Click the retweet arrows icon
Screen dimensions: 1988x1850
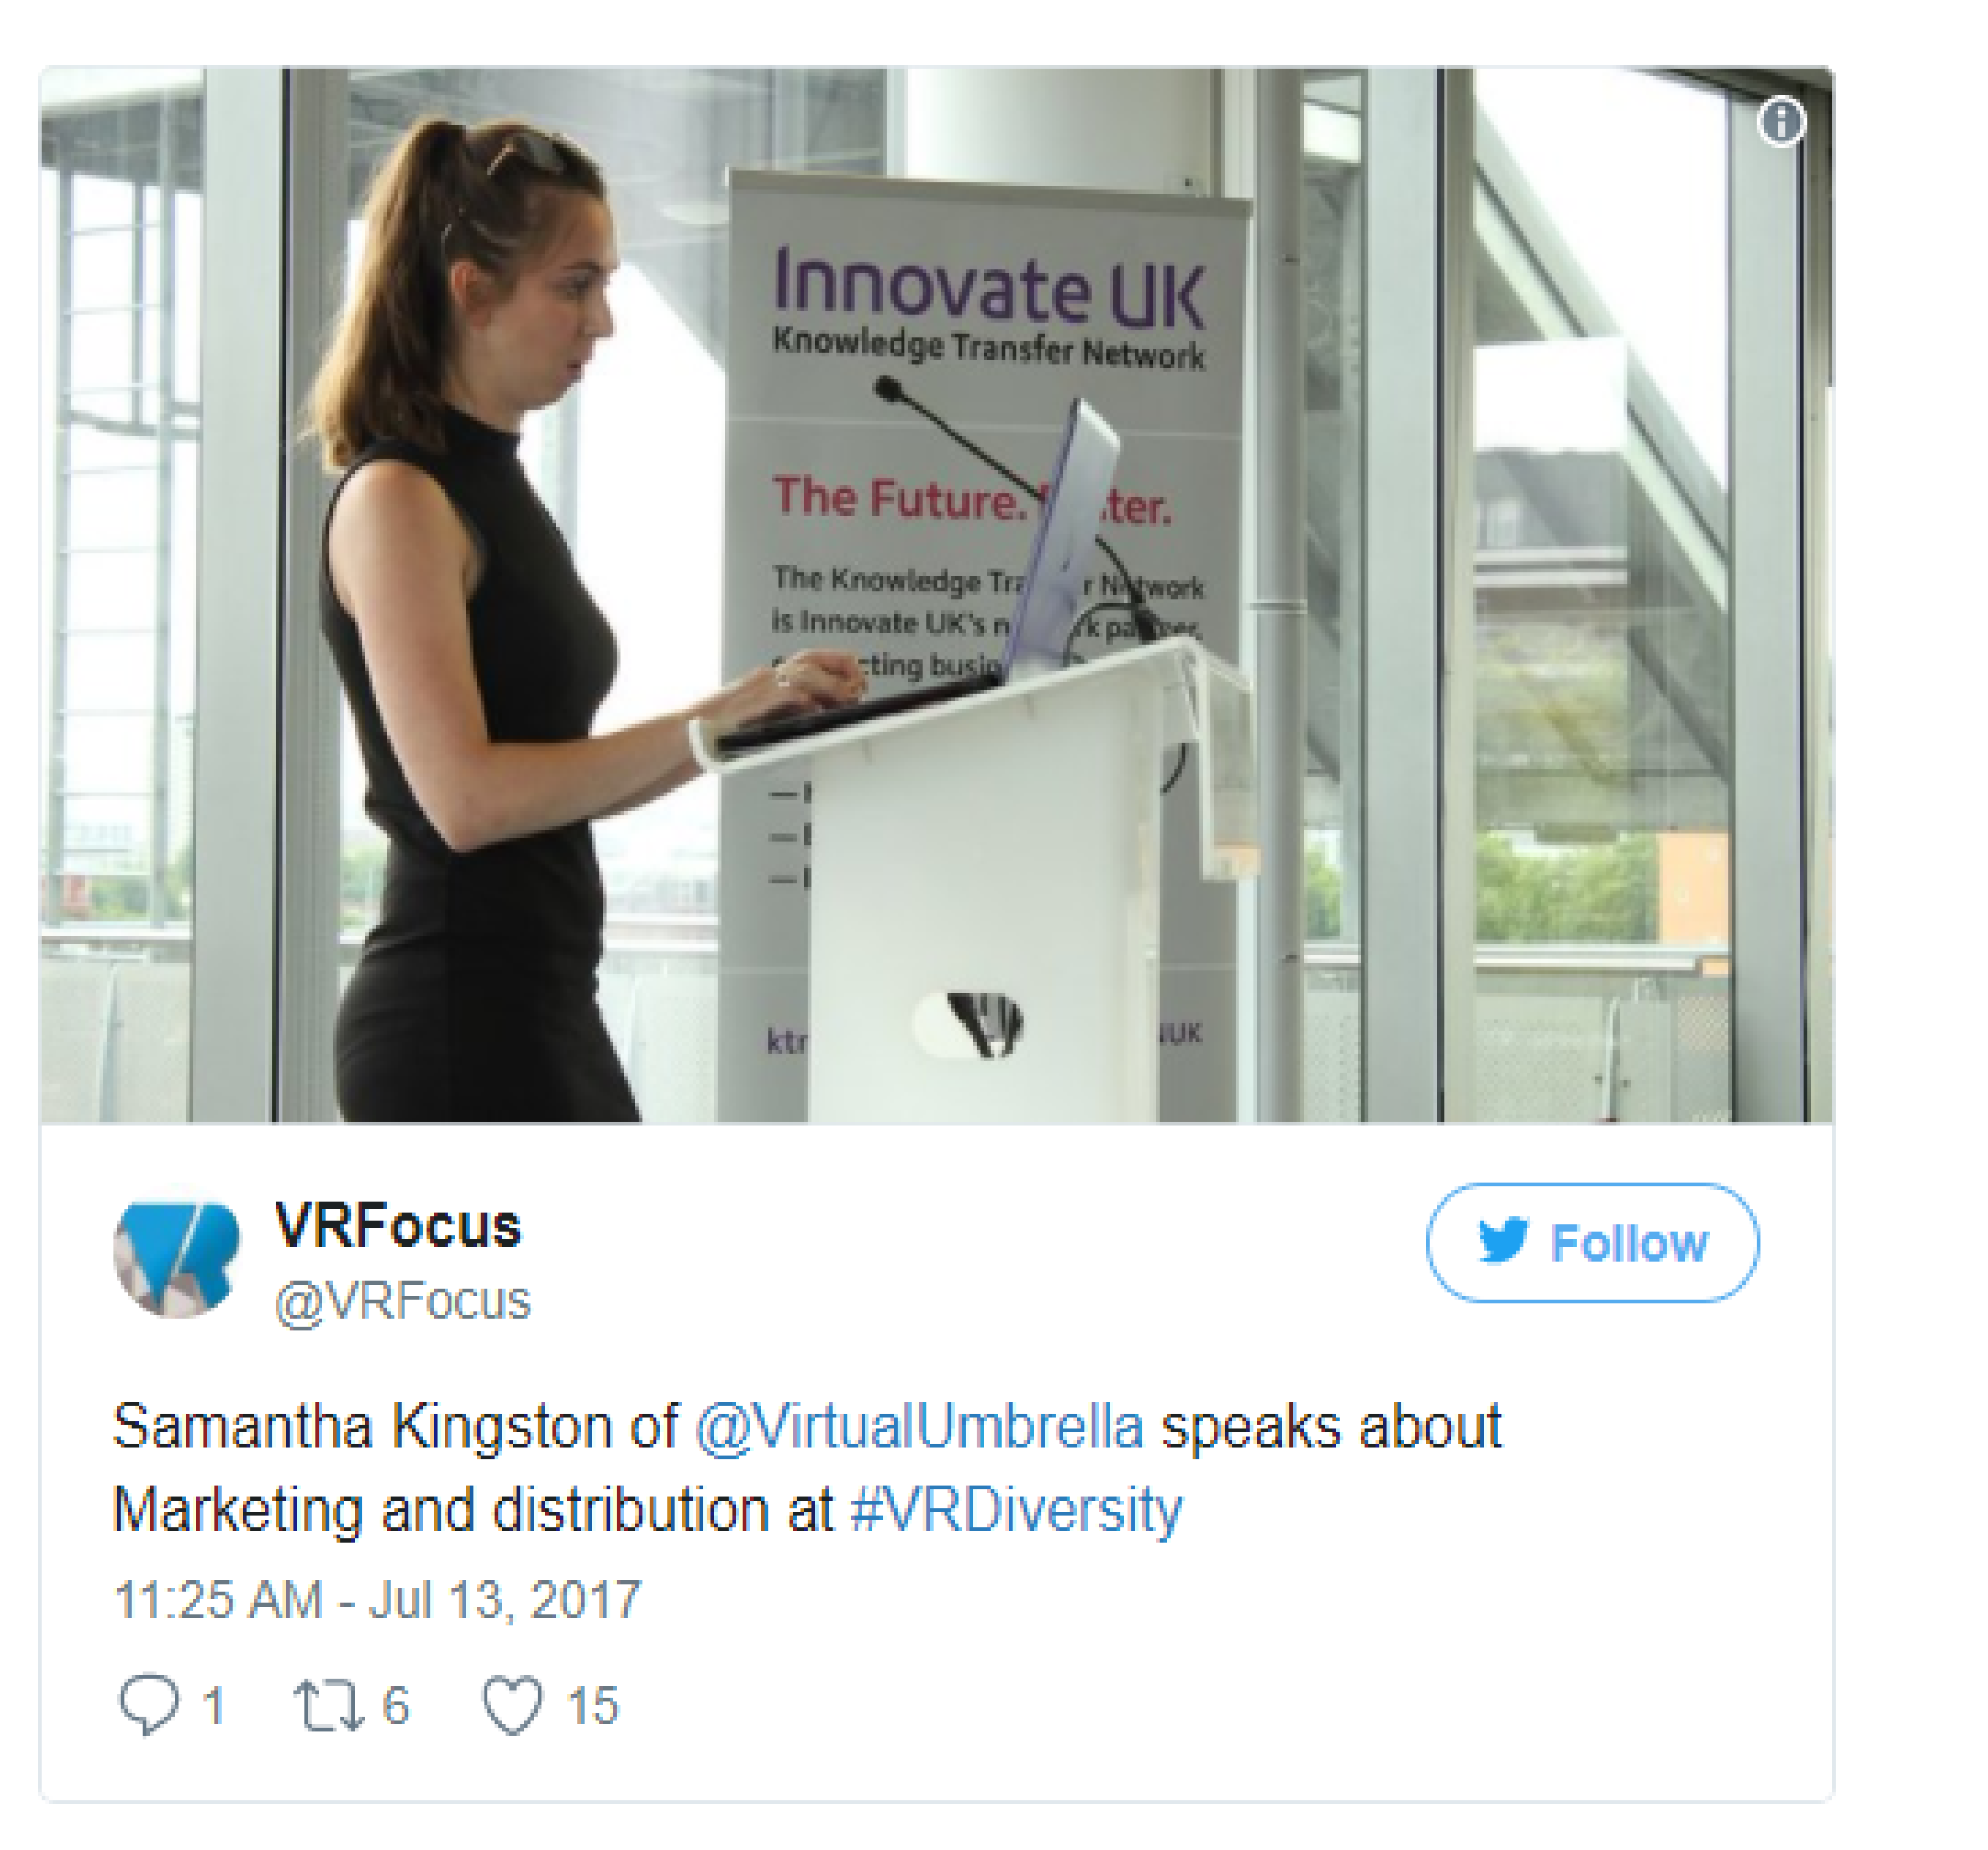pyautogui.click(x=328, y=1705)
